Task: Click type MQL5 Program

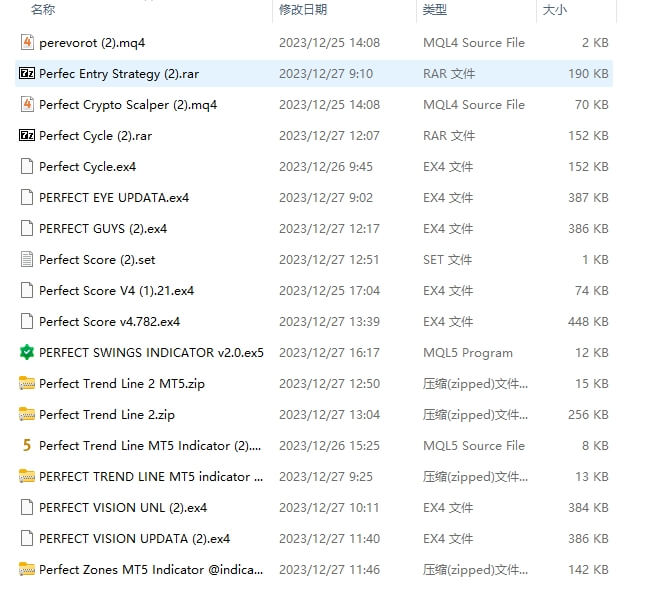Action: point(468,353)
